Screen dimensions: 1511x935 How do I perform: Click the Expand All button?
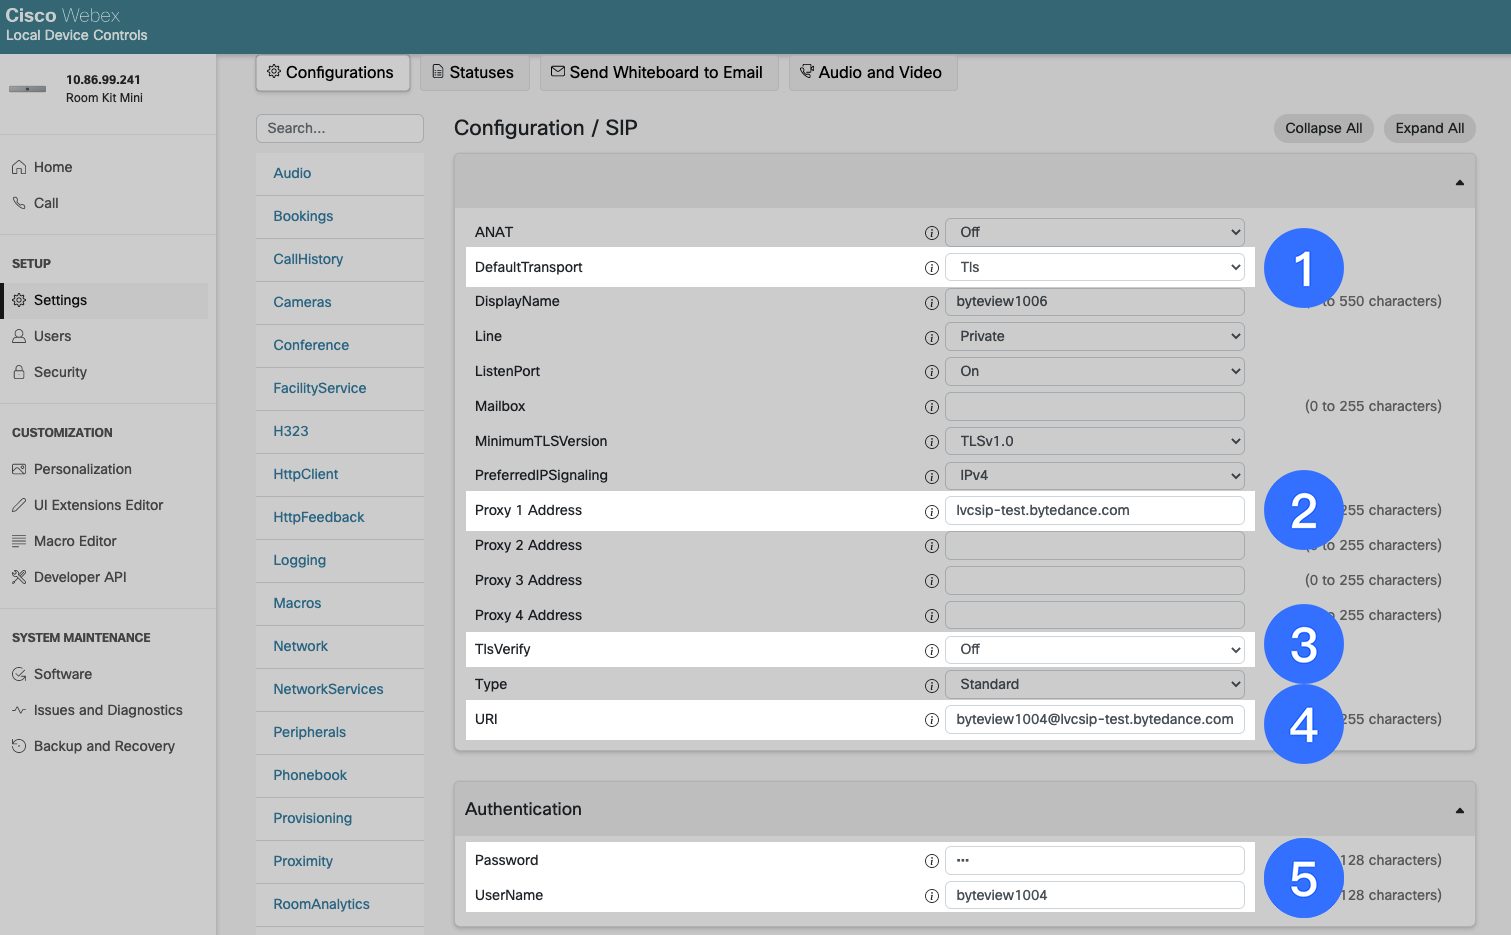pyautogui.click(x=1429, y=128)
